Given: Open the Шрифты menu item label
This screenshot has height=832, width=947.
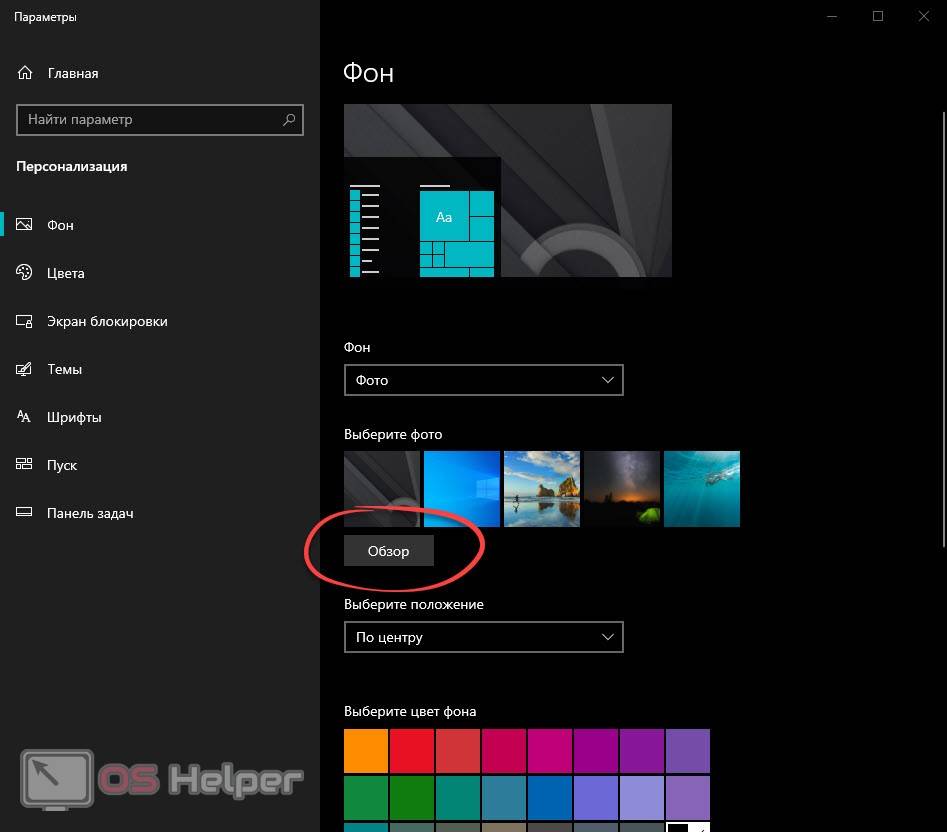Looking at the screenshot, I should 74,417.
